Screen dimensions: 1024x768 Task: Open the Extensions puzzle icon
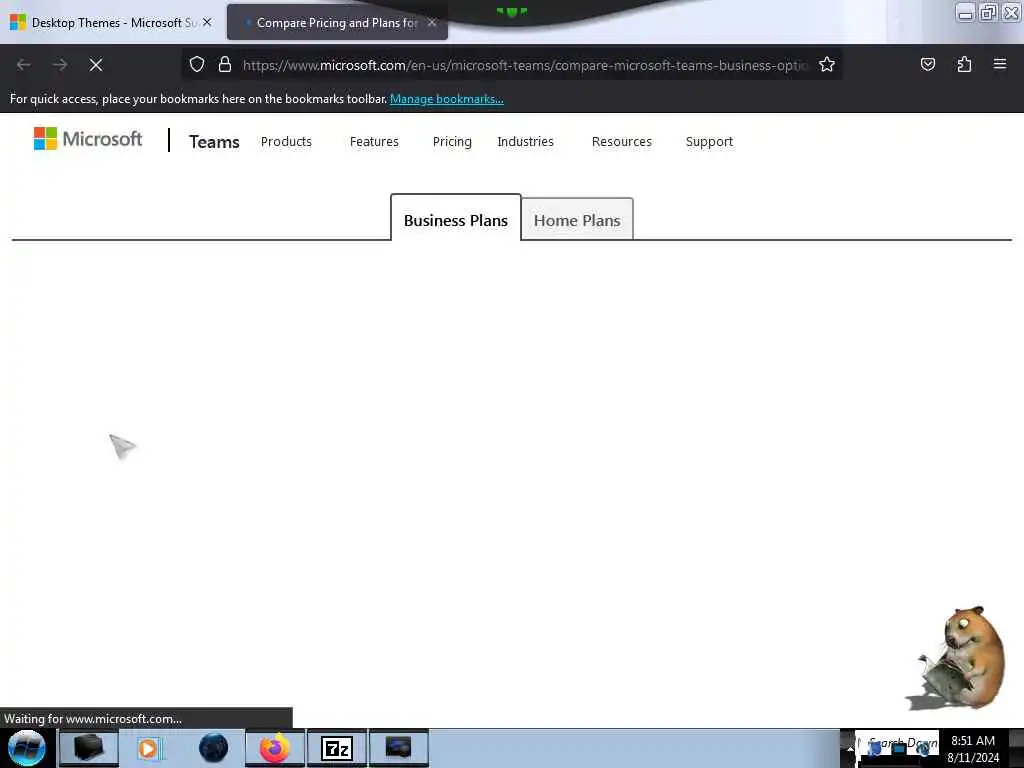pos(964,64)
